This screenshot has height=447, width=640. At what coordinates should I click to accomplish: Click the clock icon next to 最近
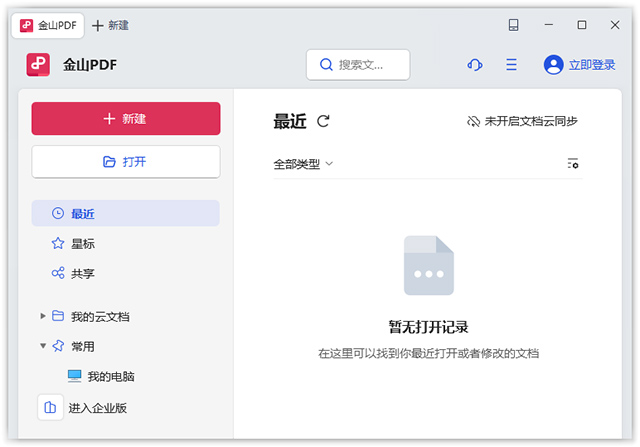point(58,213)
